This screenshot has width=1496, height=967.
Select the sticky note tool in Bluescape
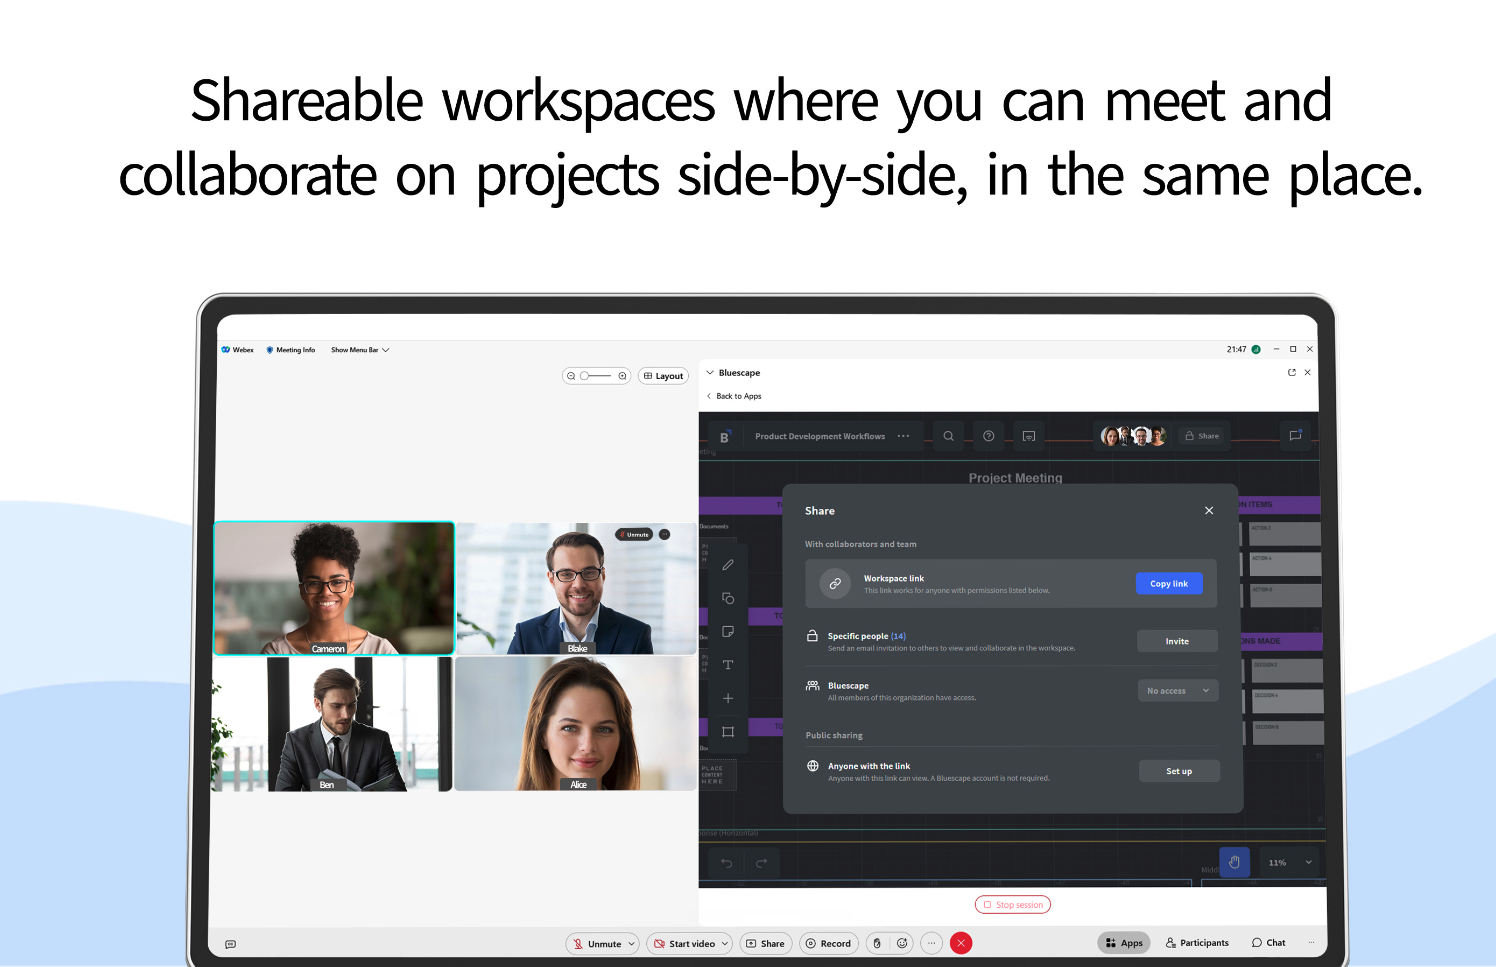tap(728, 631)
